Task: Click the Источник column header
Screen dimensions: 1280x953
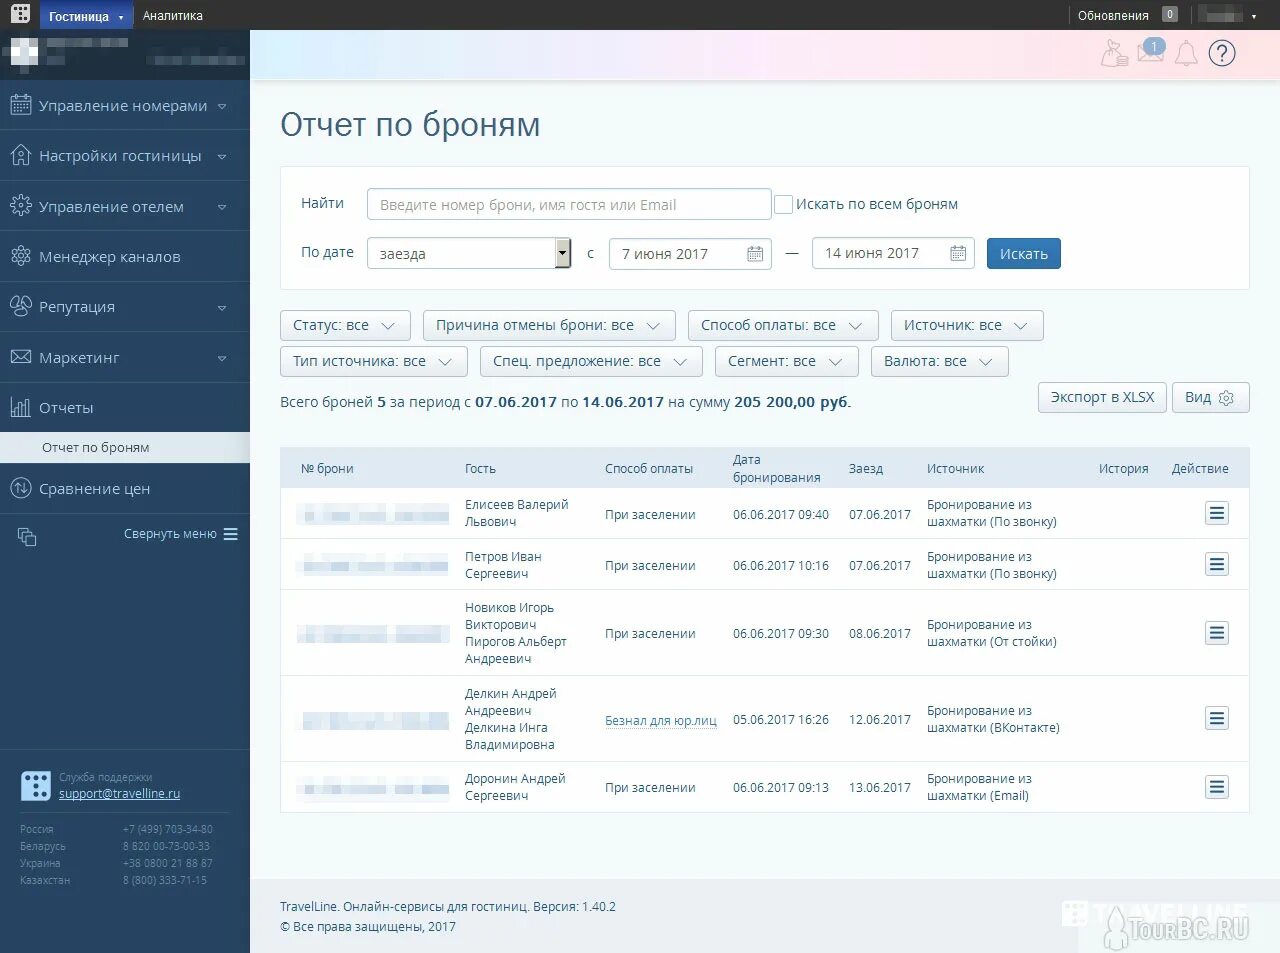Action: pos(955,468)
